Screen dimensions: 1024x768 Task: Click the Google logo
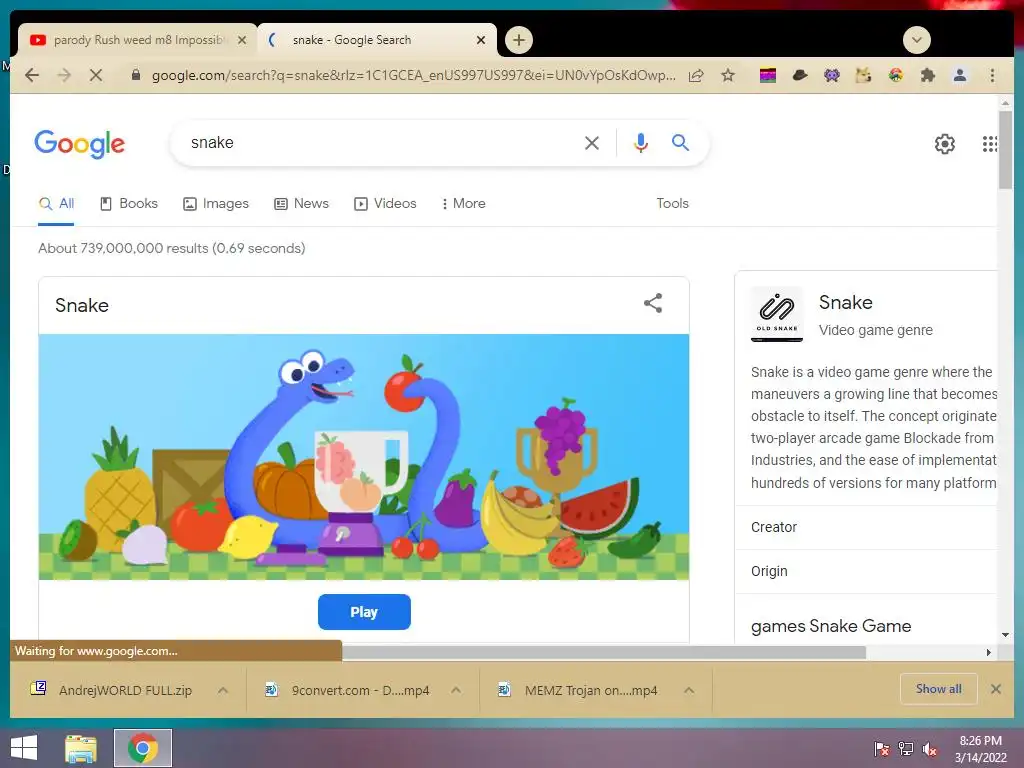click(80, 144)
